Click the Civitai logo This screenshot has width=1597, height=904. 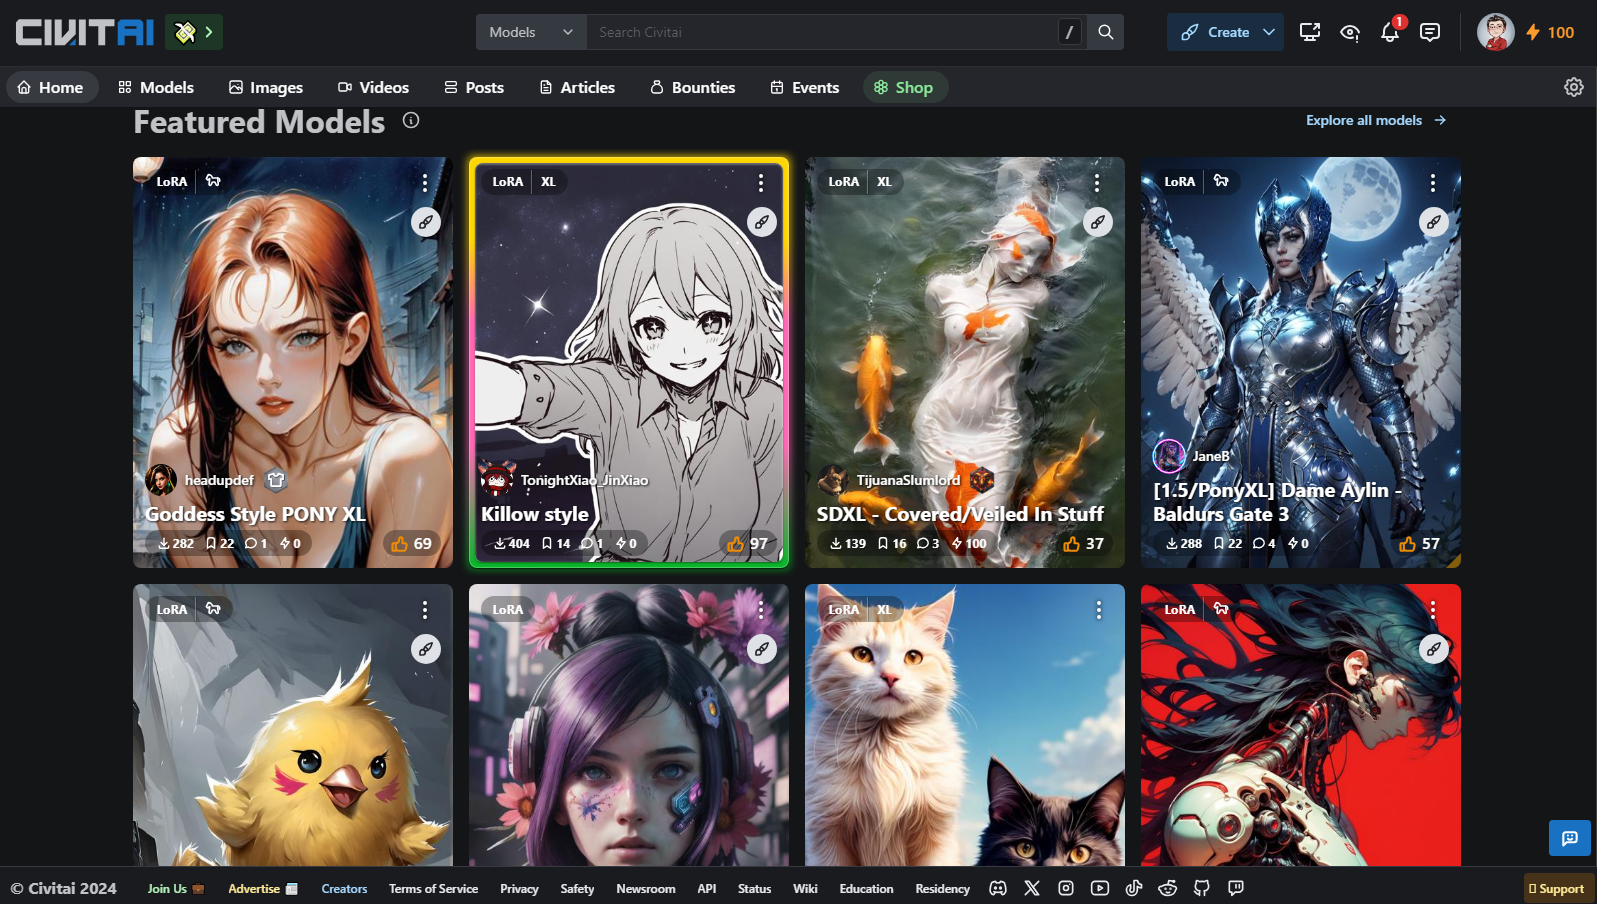coord(85,32)
